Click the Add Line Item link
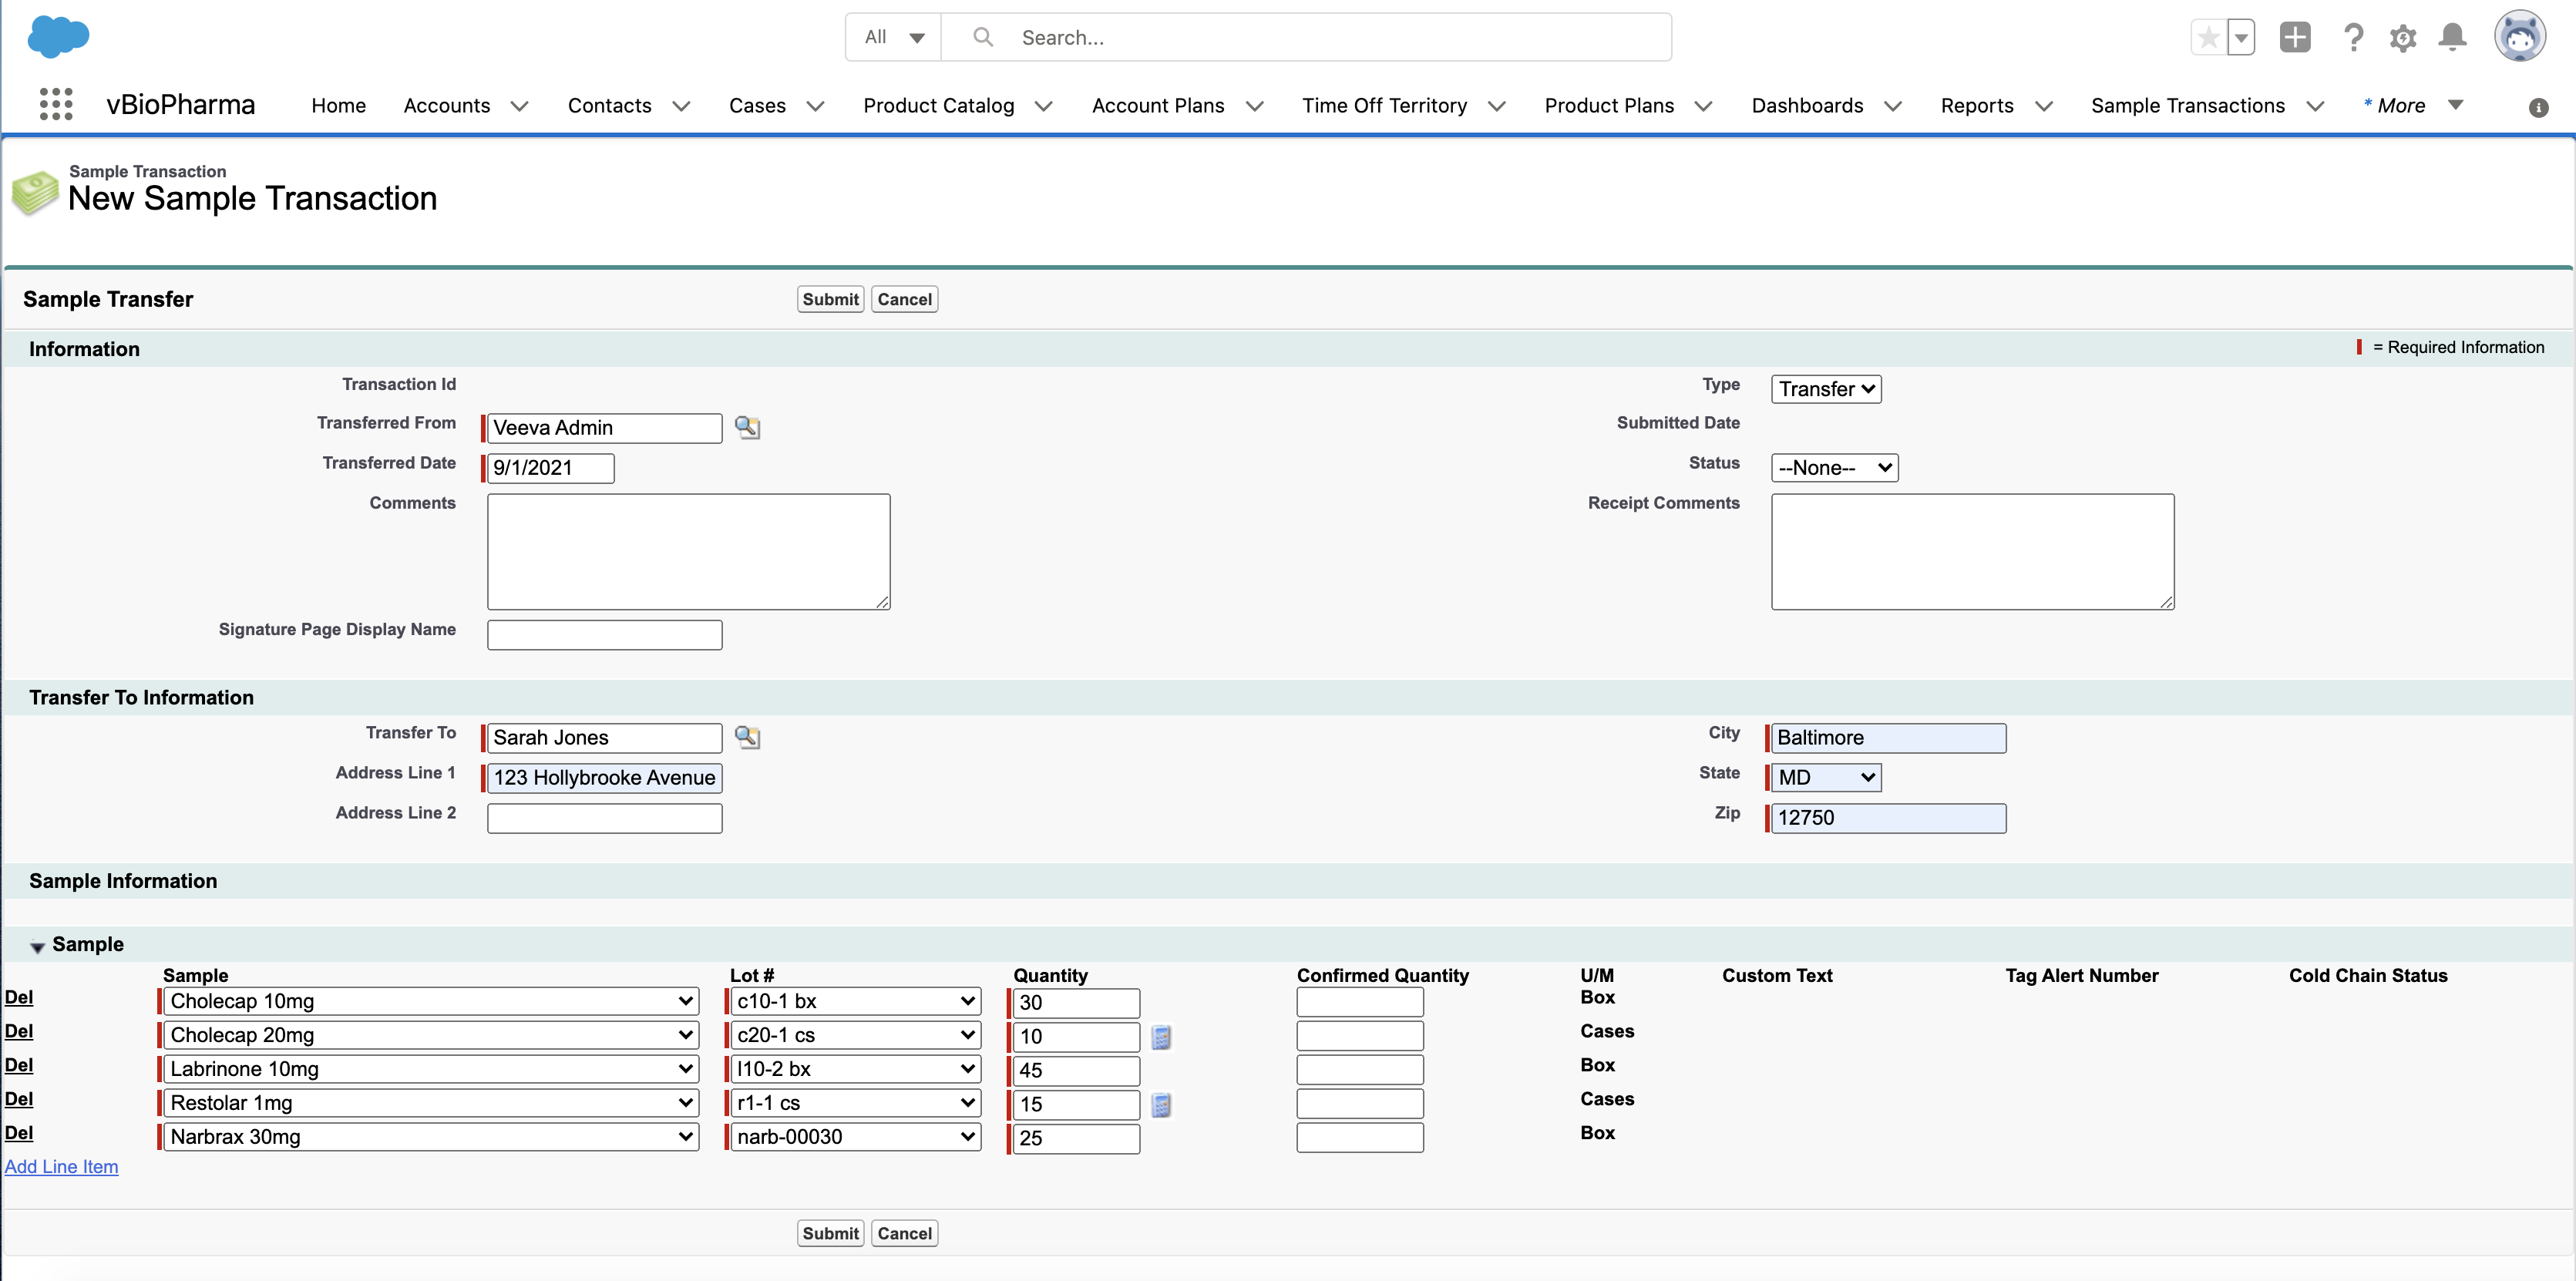The height and width of the screenshot is (1281, 2576). click(x=61, y=1166)
